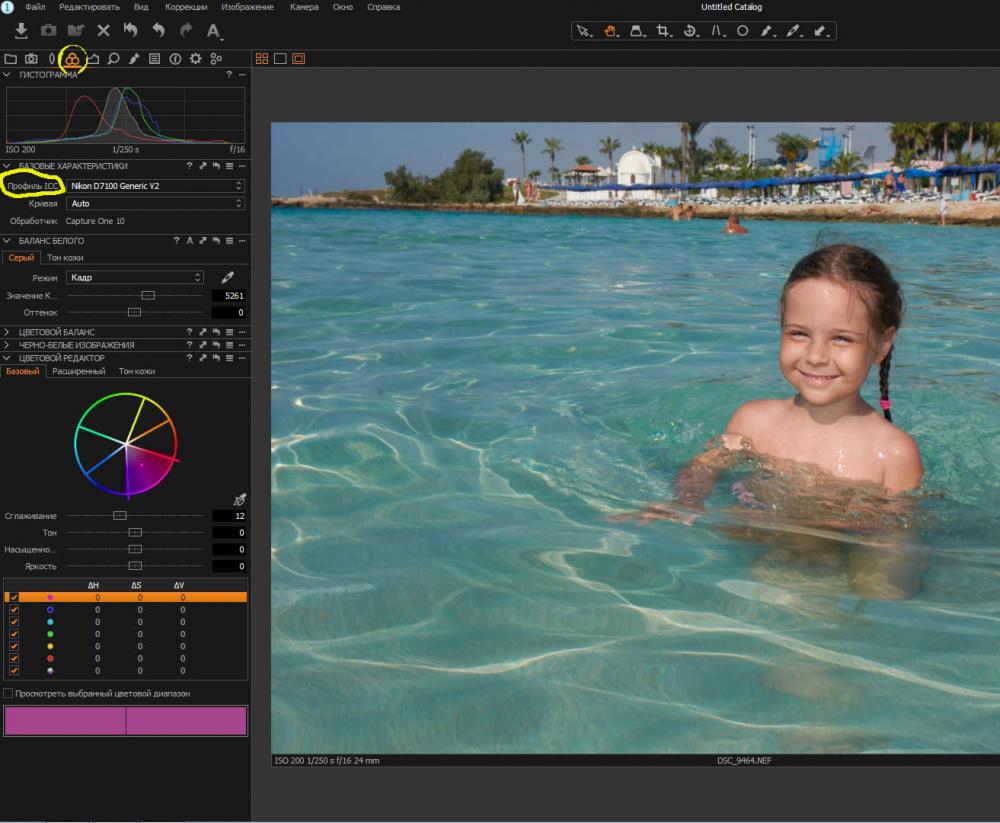The image size is (1000, 823).
Task: Click the Kelvin value field 5261
Action: 228,295
